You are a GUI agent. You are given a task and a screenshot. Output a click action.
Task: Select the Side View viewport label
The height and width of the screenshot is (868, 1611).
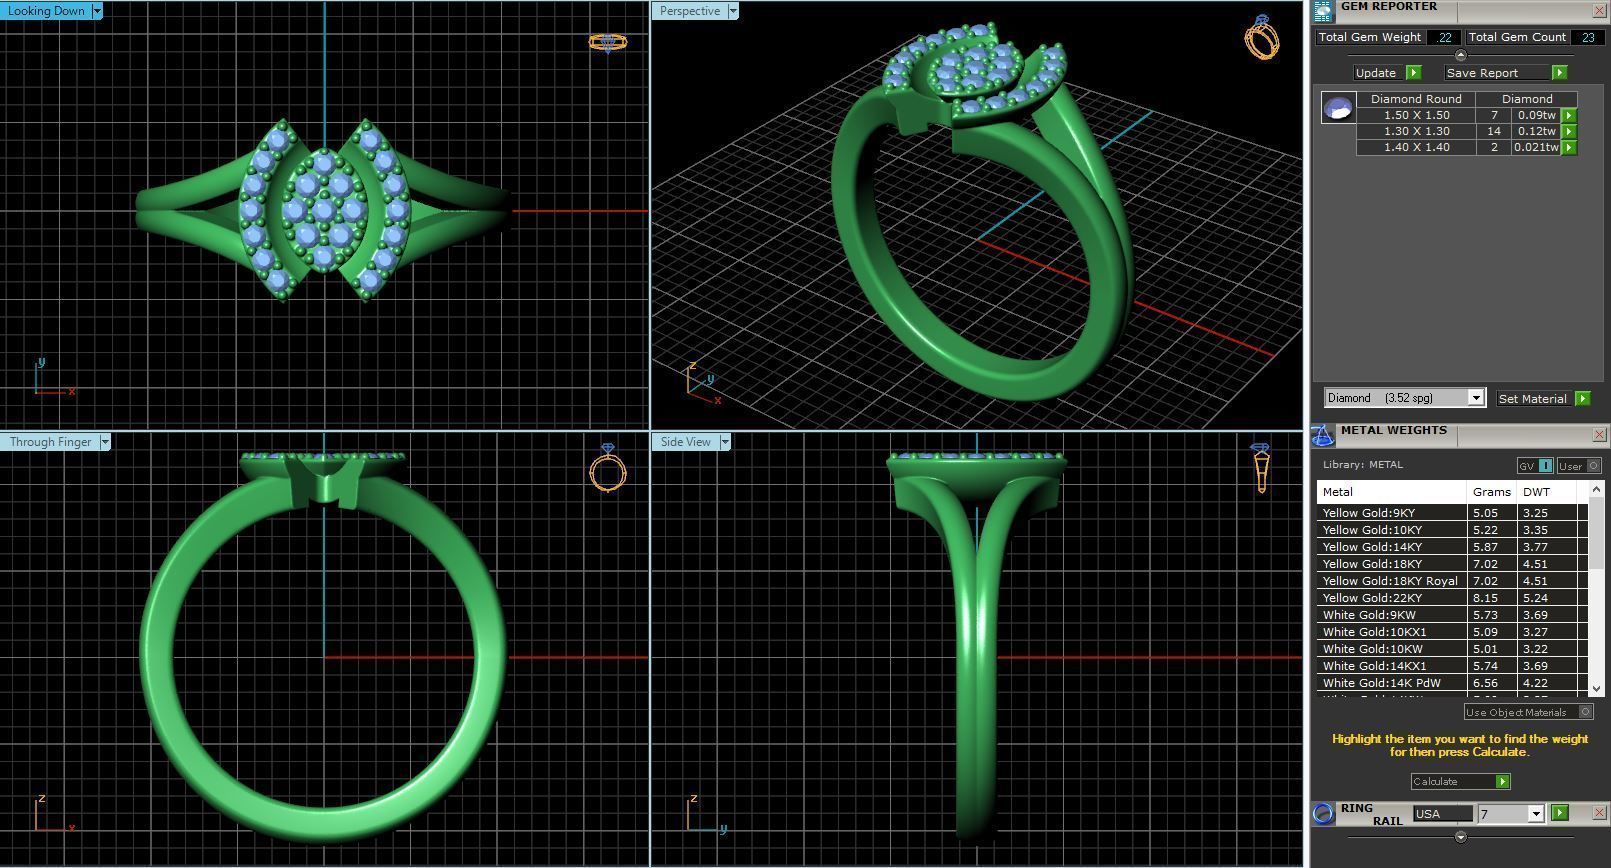[x=686, y=442]
